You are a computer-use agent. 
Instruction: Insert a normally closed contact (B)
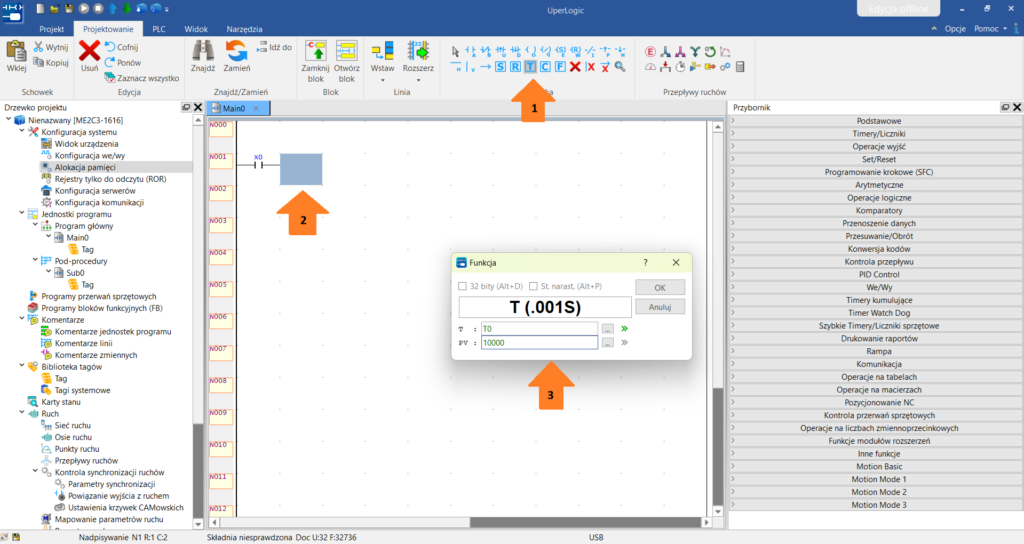coord(485,51)
